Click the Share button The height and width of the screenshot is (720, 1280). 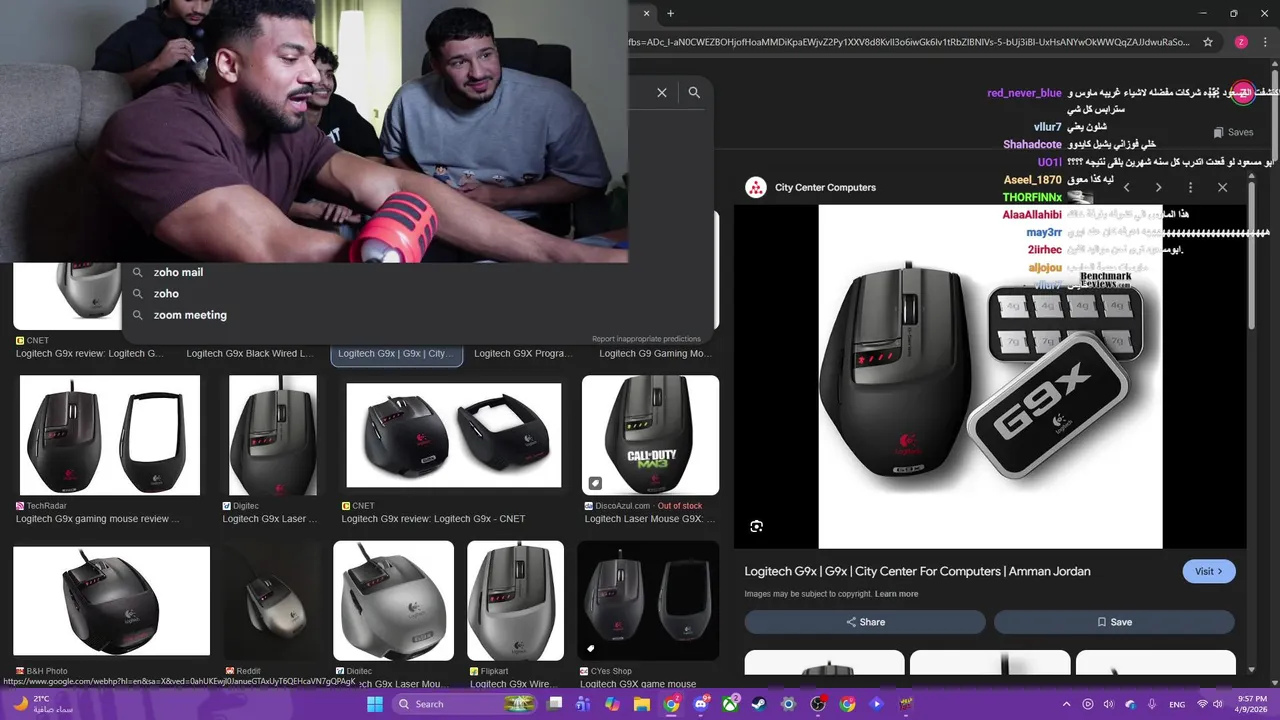tap(865, 622)
